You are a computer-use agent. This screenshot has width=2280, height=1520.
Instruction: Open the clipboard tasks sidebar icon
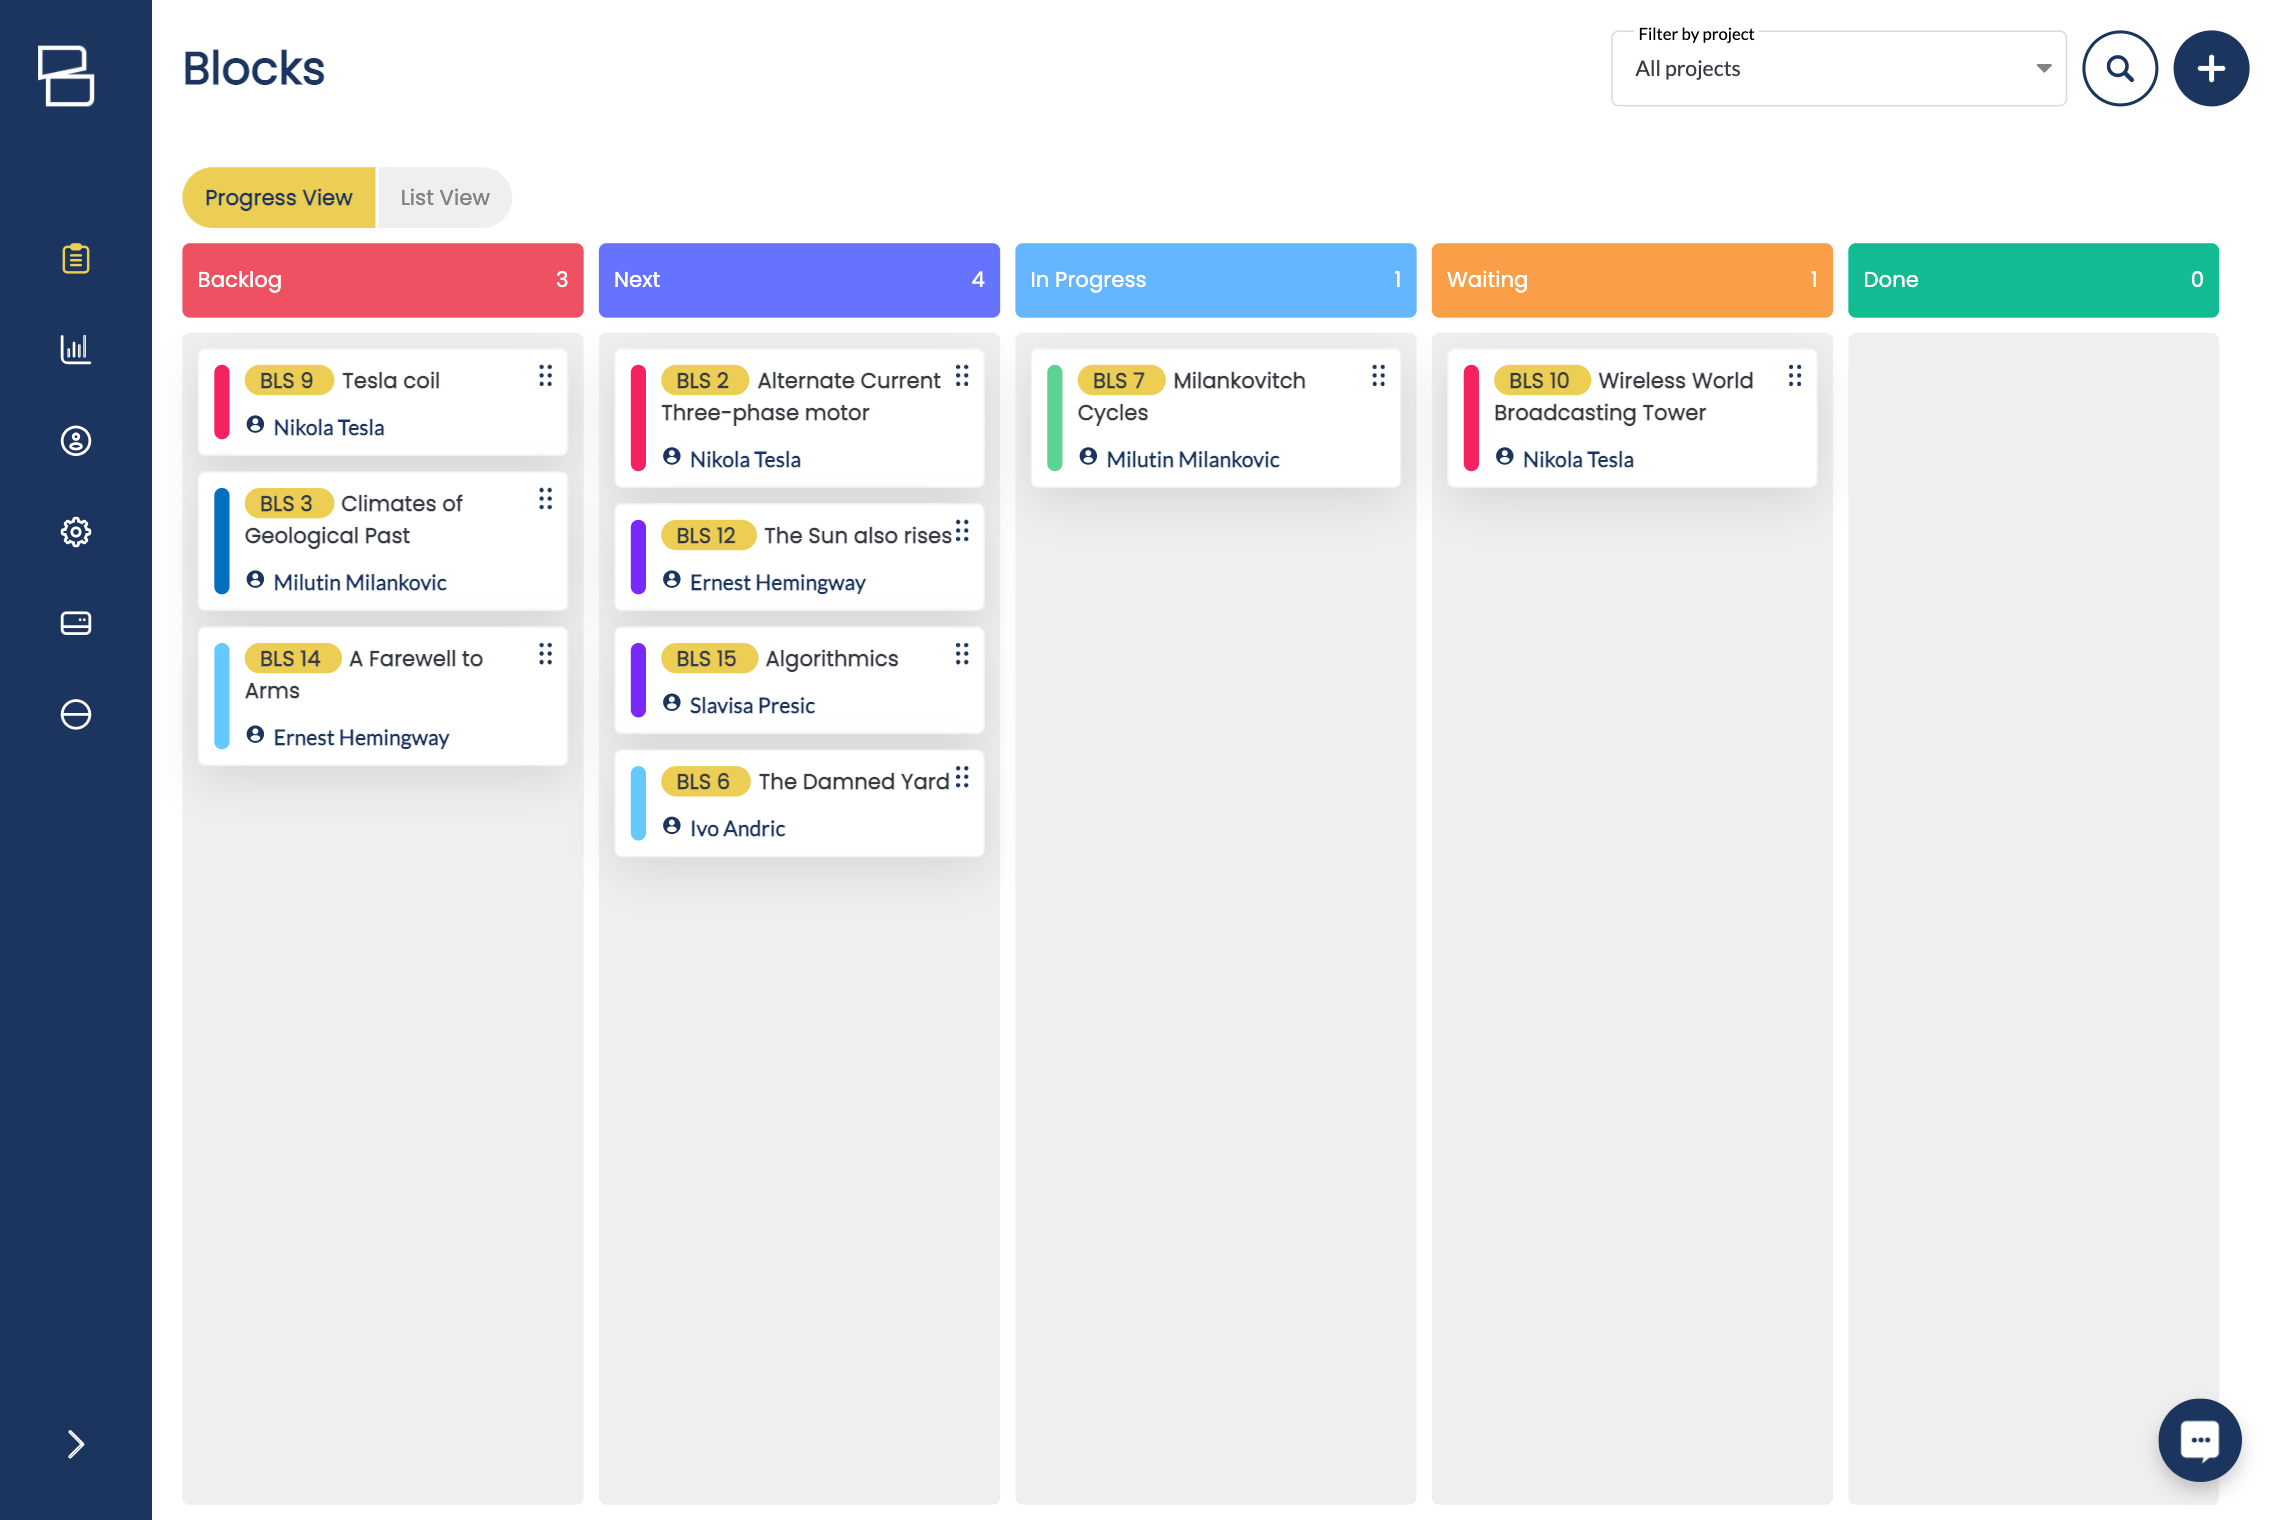76,259
